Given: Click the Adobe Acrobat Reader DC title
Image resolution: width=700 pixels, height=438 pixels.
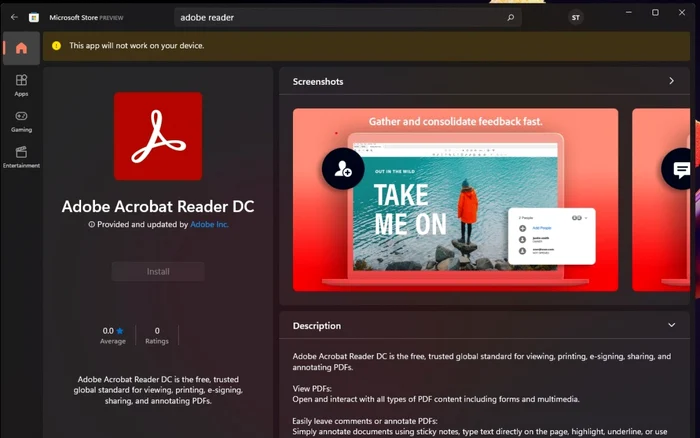Looking at the screenshot, I should 158,206.
